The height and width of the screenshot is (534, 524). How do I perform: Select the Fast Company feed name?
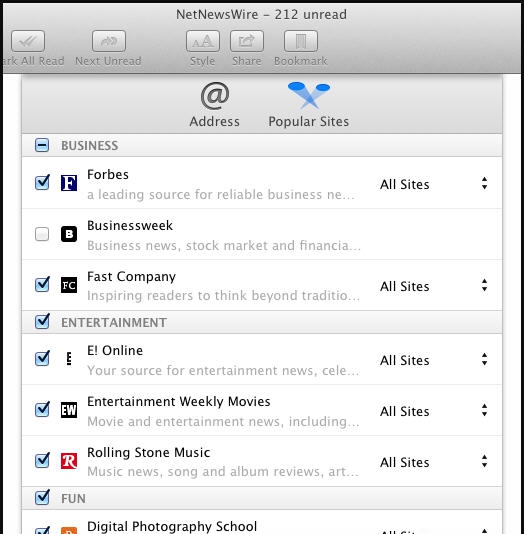point(131,277)
